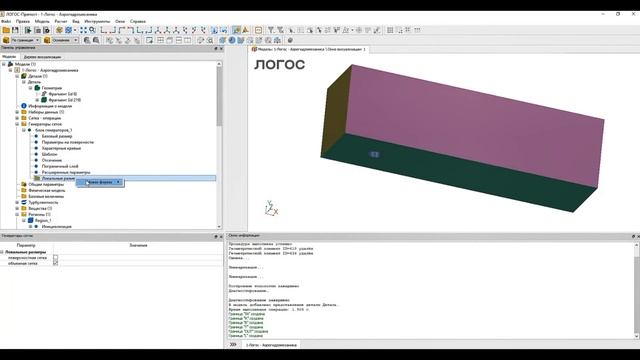Image resolution: width=640 pixels, height=360 pixels.
Task: Select the Базовые величины tree item
Action: click(46, 196)
